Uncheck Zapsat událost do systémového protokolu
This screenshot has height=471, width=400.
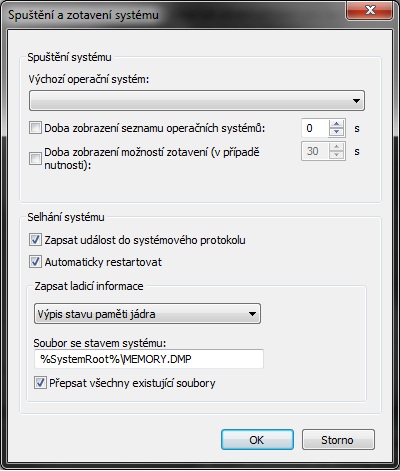[x=35, y=240]
